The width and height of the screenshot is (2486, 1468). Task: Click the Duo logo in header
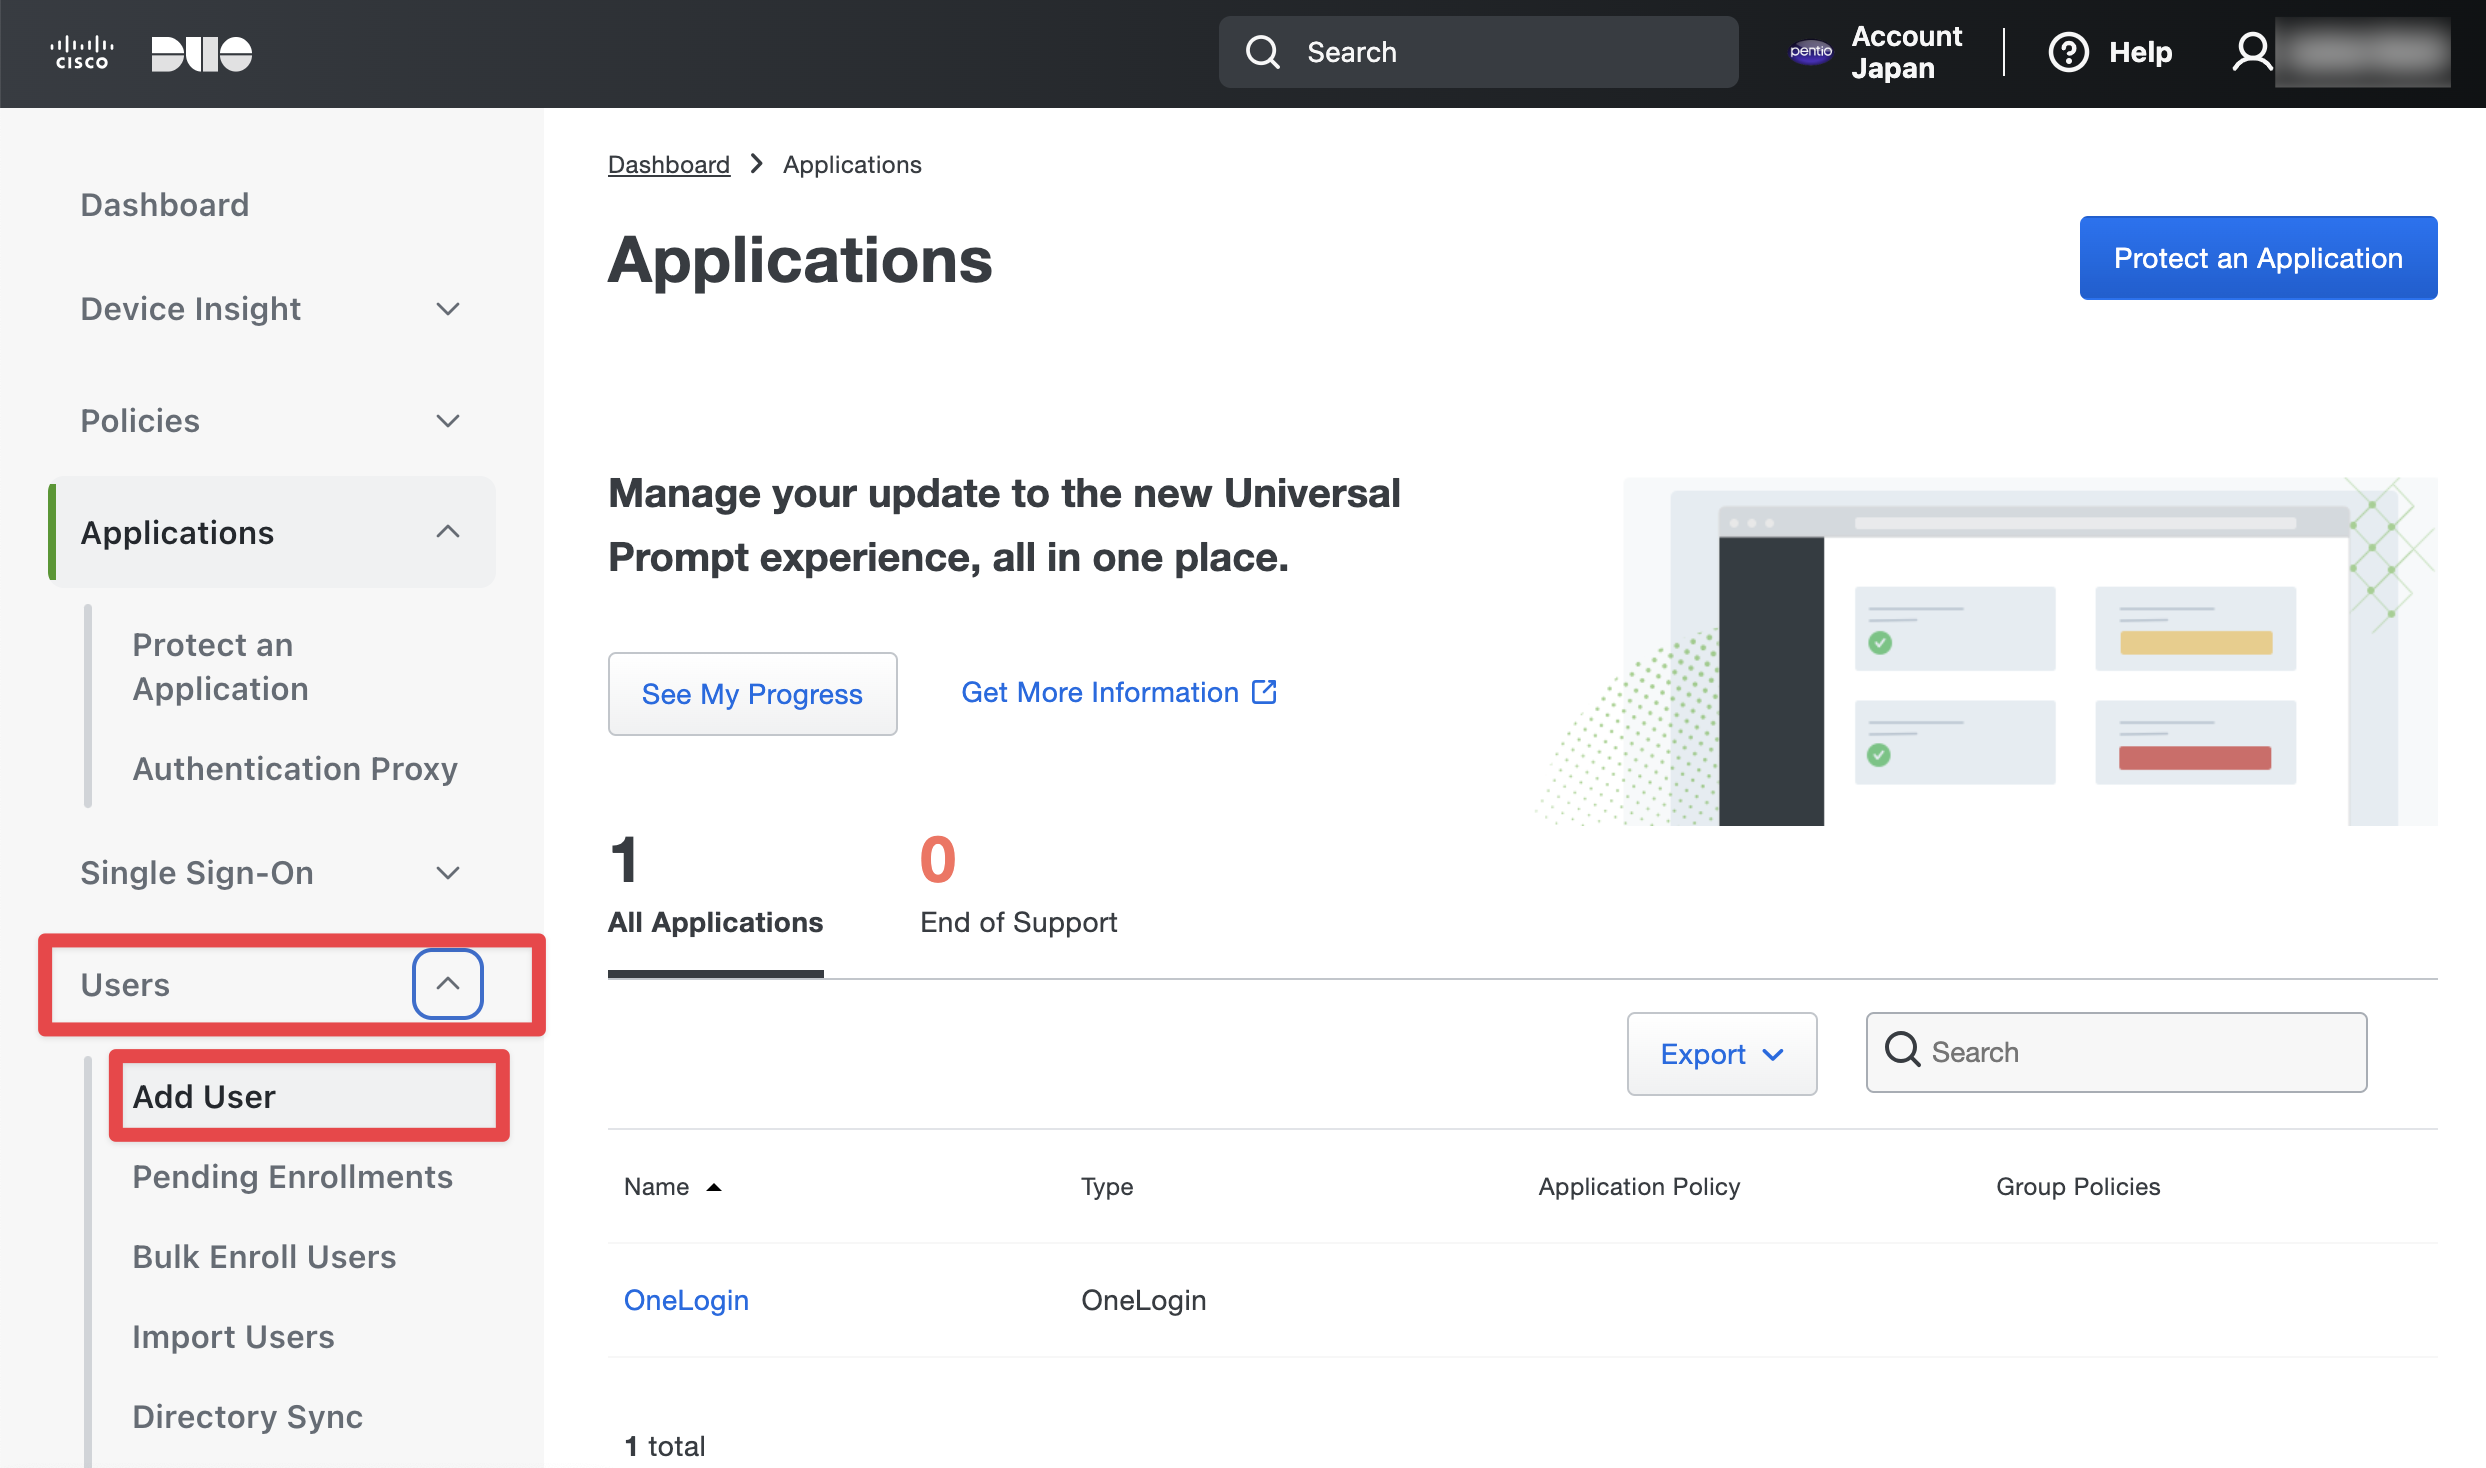pos(201,53)
